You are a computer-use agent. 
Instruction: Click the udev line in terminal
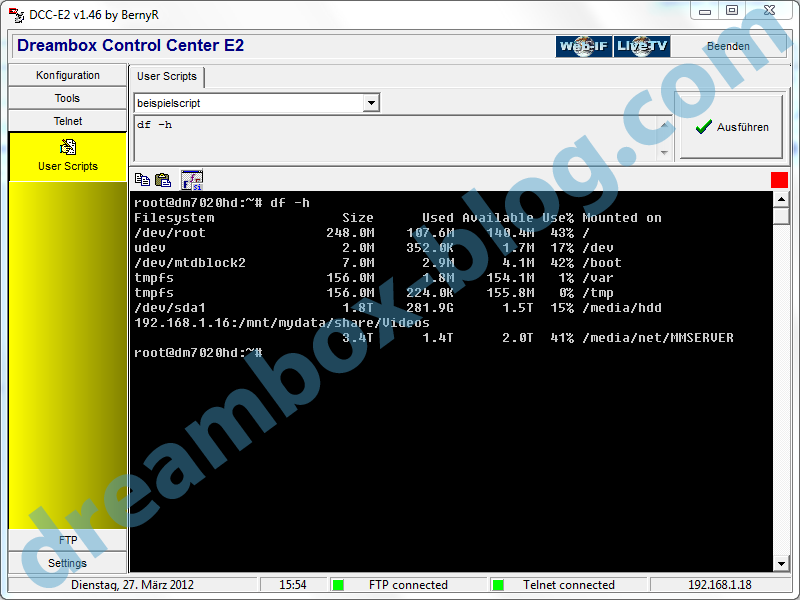(x=373, y=248)
